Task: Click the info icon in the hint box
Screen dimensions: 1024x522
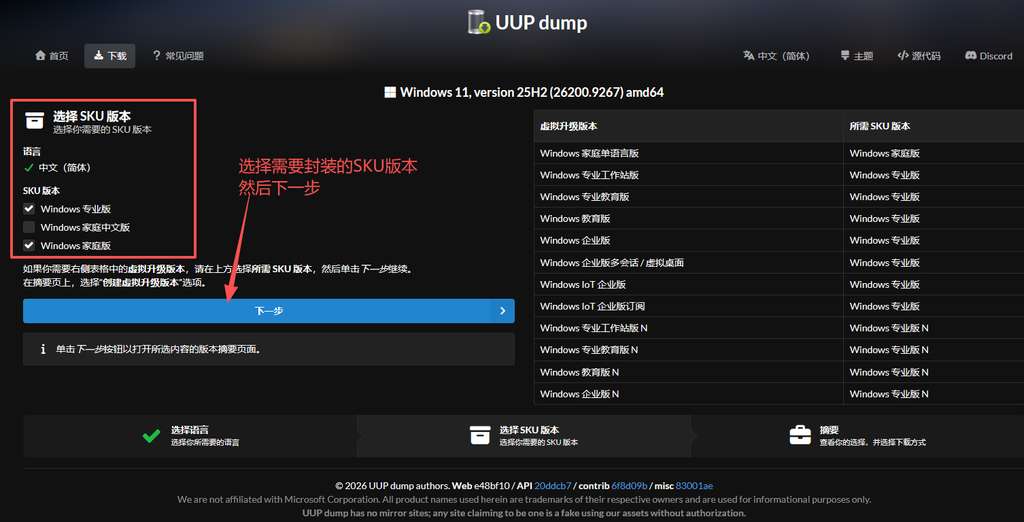Action: (x=42, y=349)
